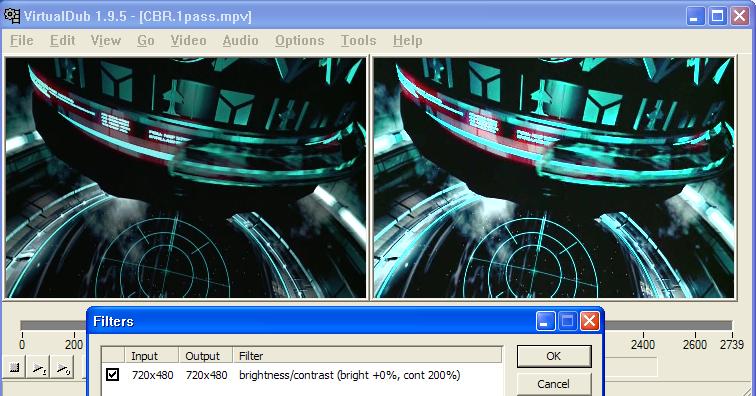Open the Edit menu
The image size is (756, 396).
(62, 41)
